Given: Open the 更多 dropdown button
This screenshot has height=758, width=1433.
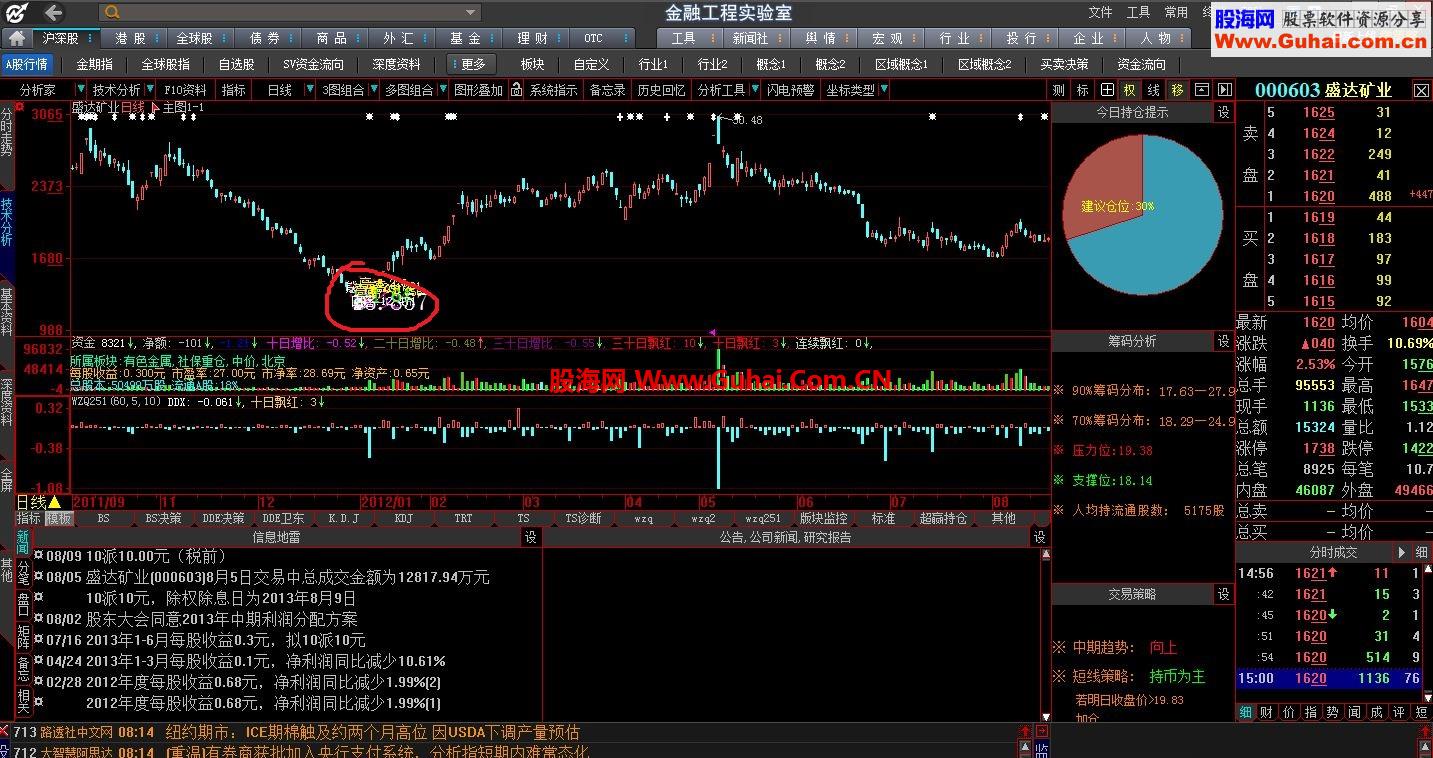Looking at the screenshot, I should pos(473,64).
